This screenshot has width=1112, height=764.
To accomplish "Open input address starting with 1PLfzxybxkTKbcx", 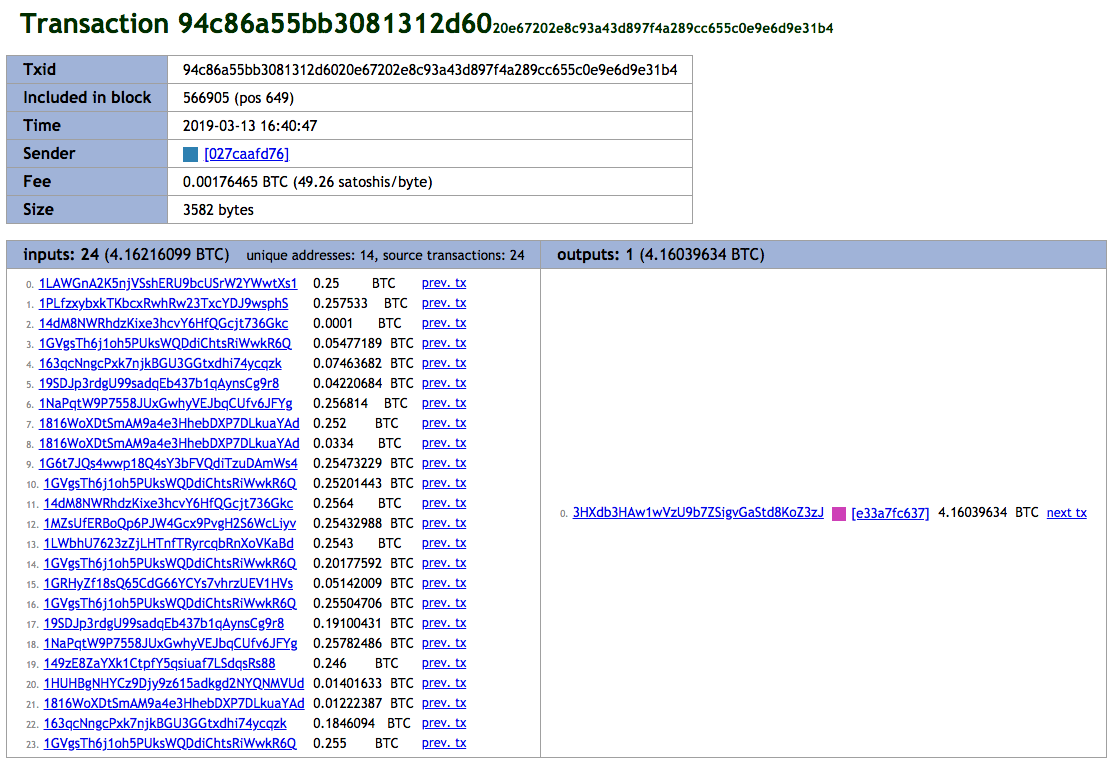I will coord(164,303).
